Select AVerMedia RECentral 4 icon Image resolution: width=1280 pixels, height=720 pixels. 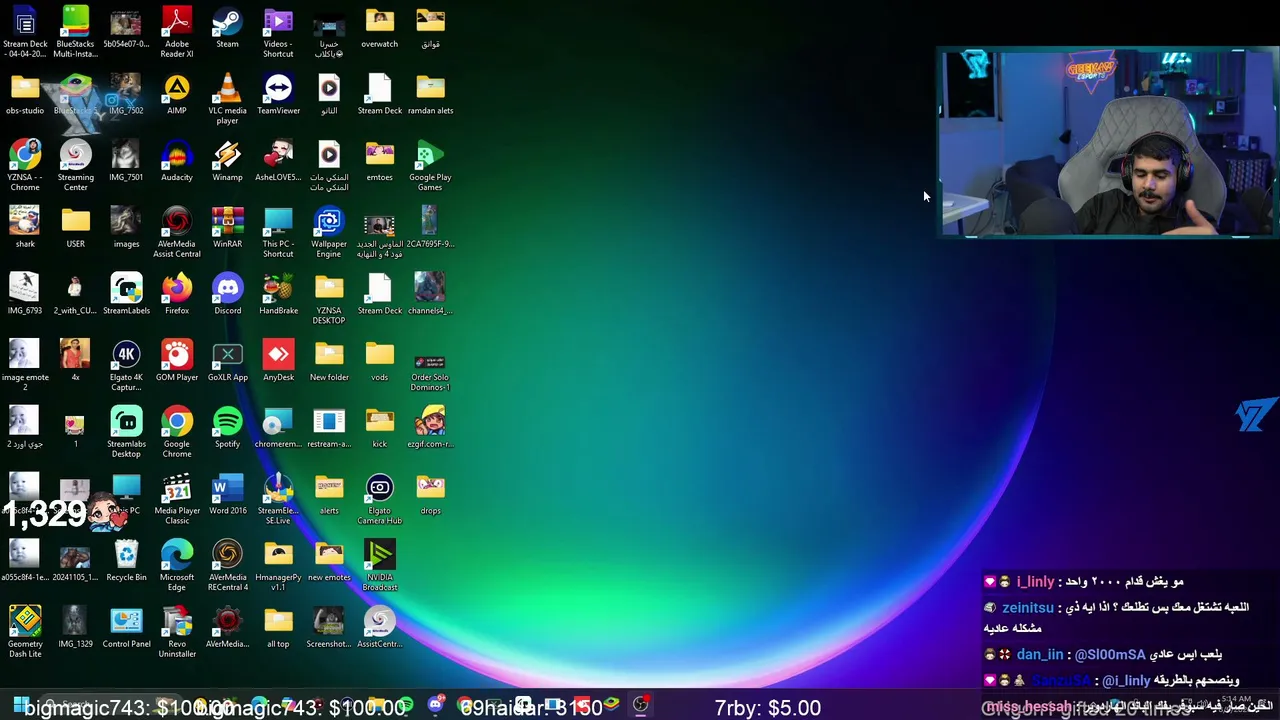227,566
